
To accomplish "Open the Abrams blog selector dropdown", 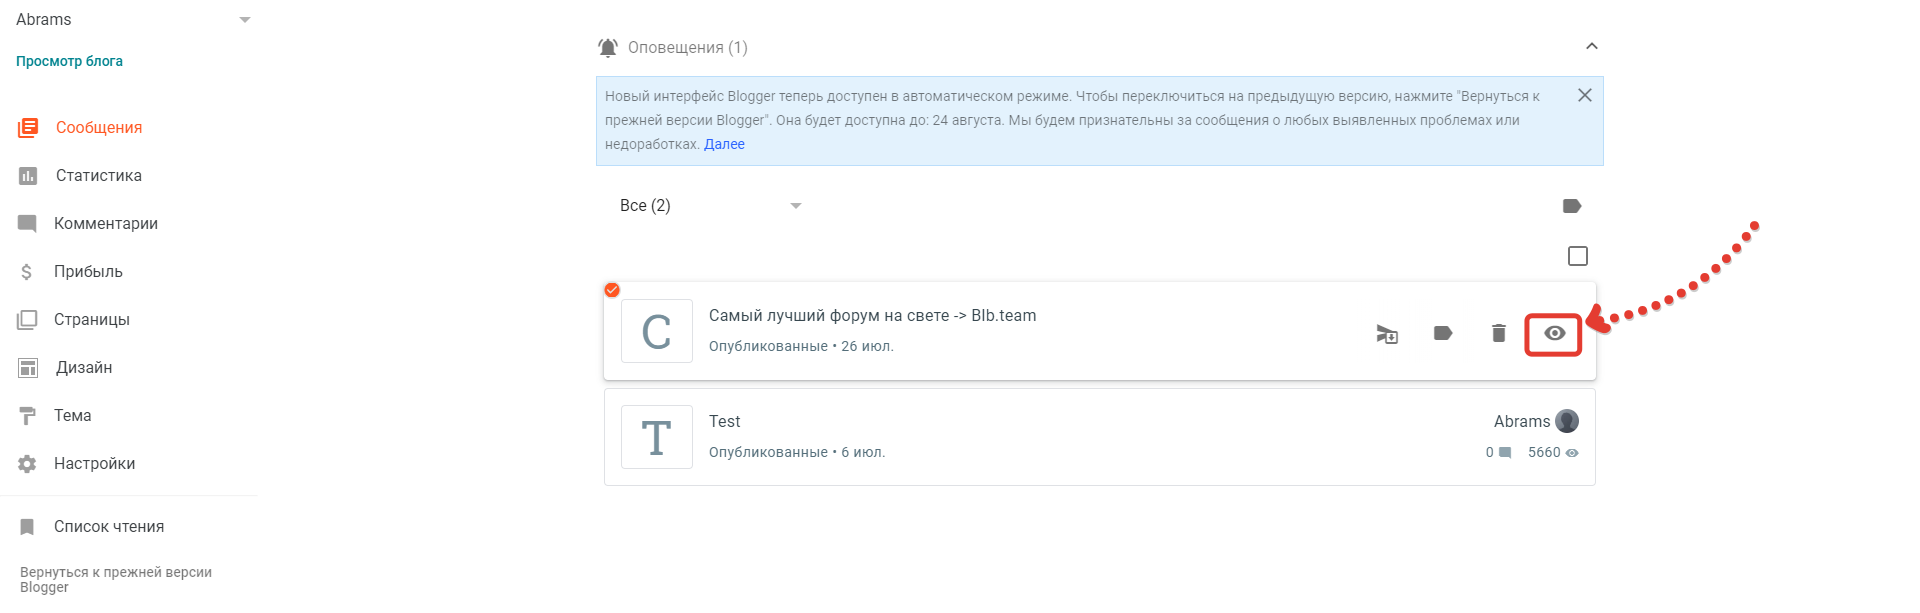I will point(244,20).
